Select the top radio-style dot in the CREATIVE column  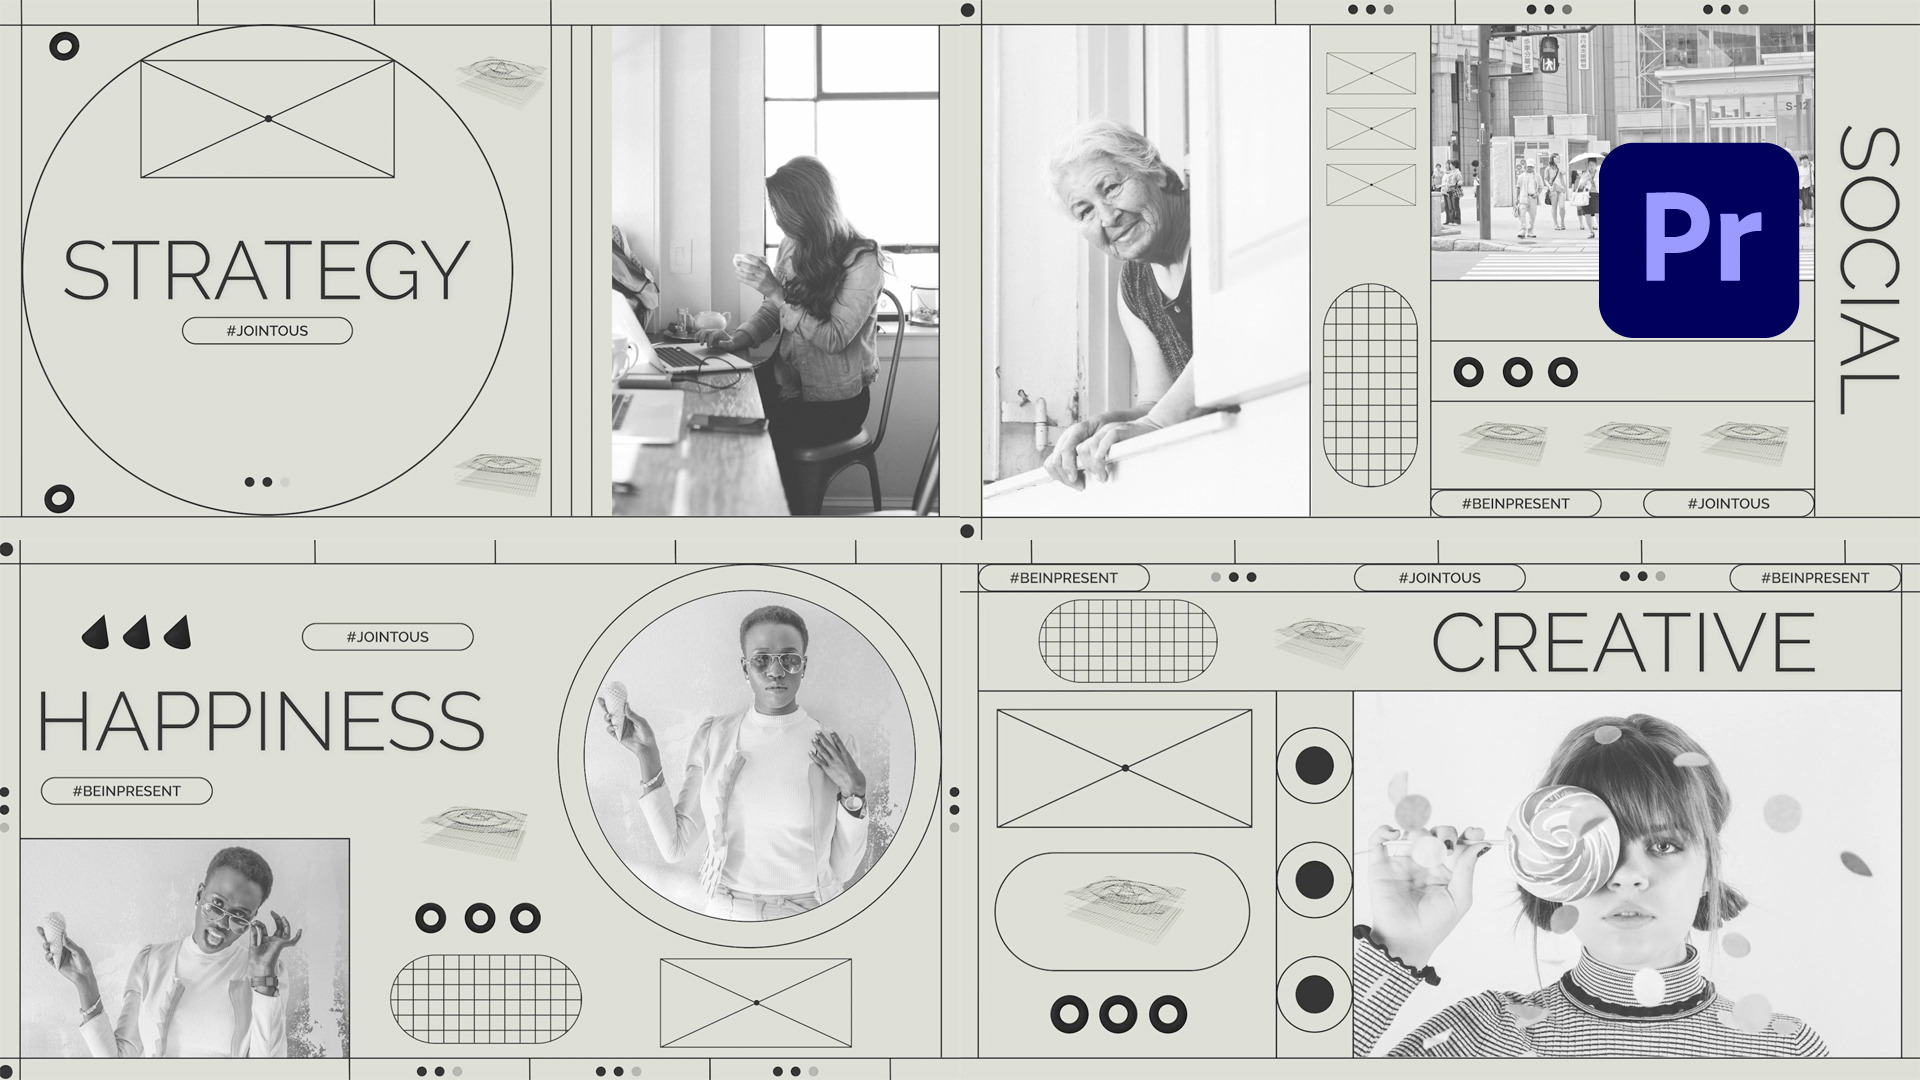click(x=1314, y=766)
